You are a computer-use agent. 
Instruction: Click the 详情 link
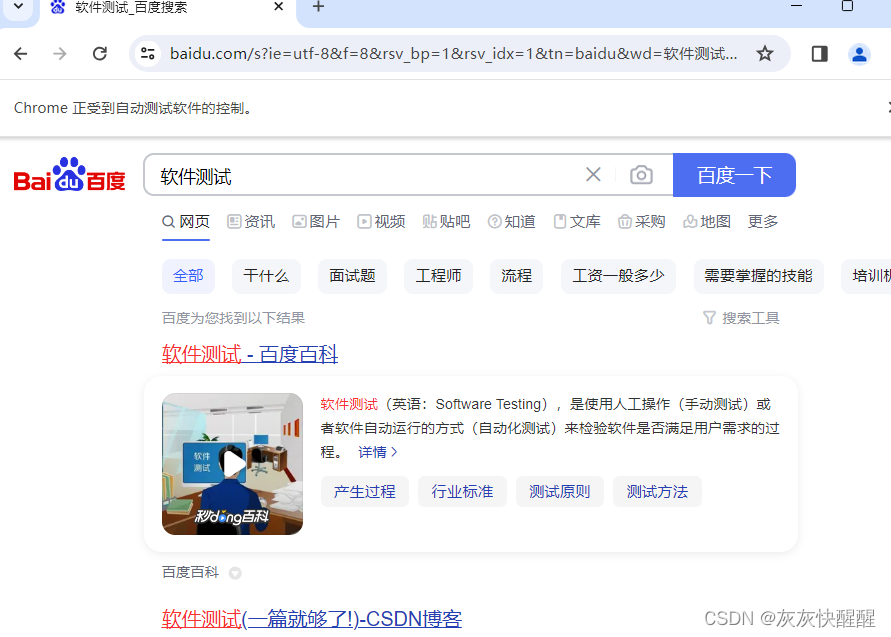click(x=378, y=452)
